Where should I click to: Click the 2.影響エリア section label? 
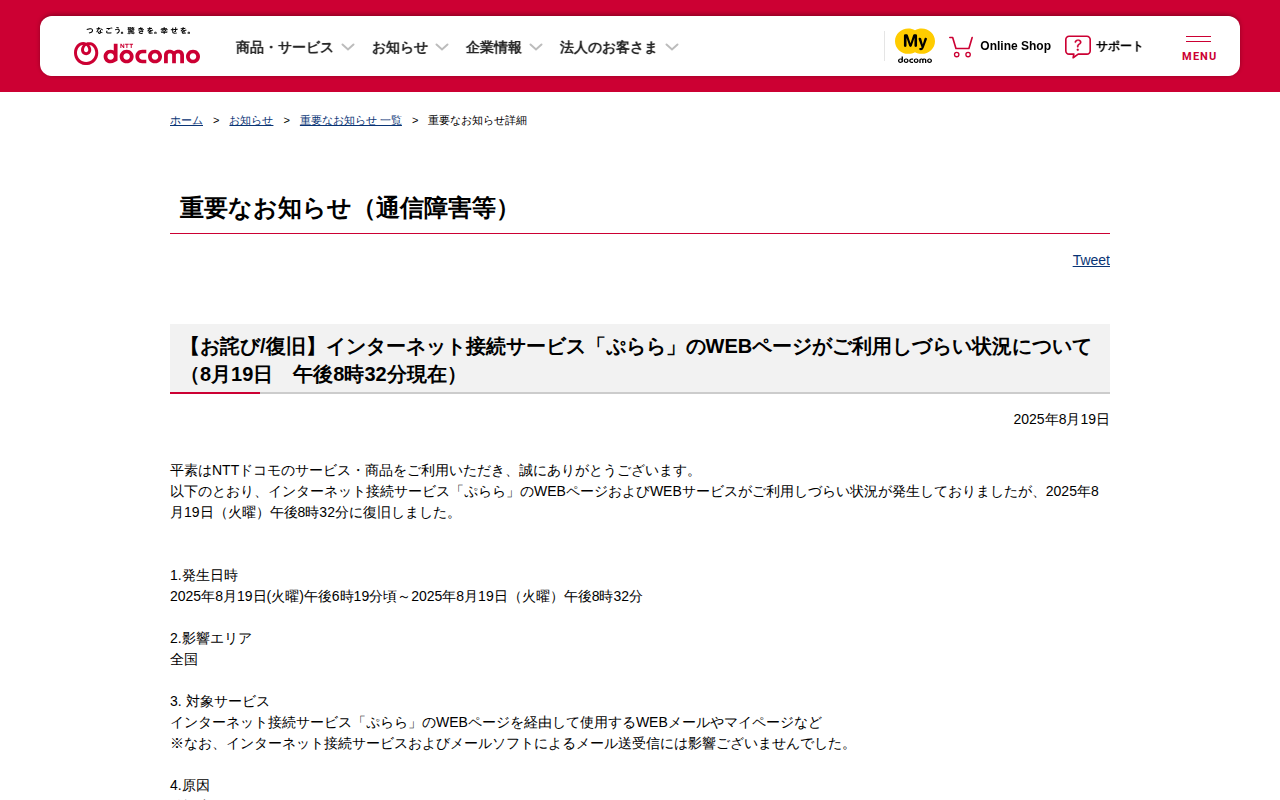pyautogui.click(x=211, y=638)
